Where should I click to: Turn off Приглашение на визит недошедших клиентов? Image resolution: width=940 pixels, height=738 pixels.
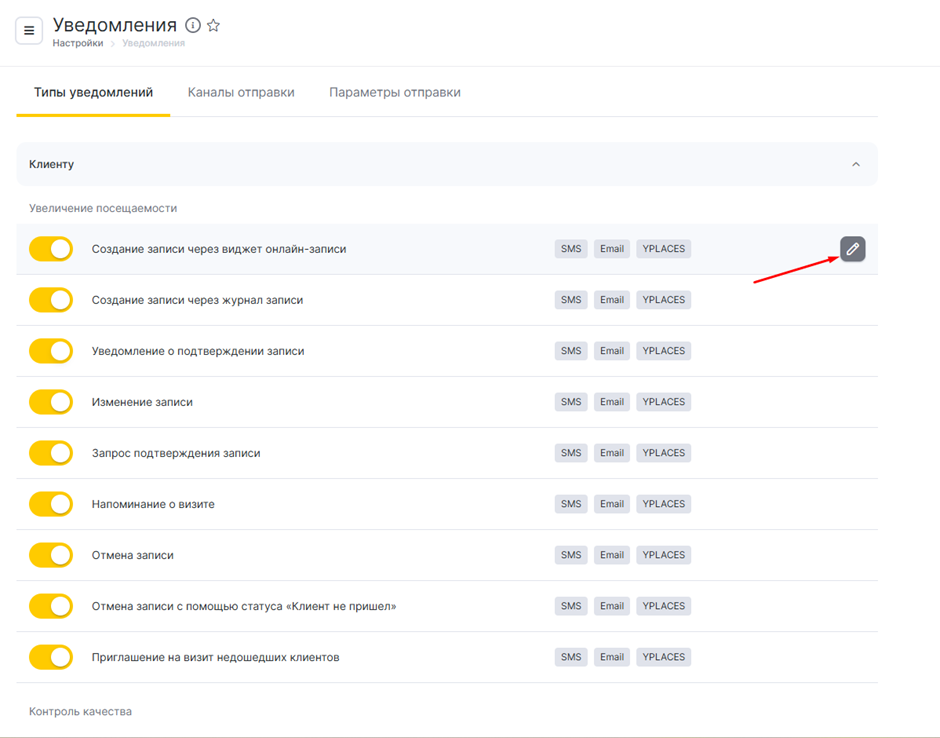pyautogui.click(x=51, y=657)
